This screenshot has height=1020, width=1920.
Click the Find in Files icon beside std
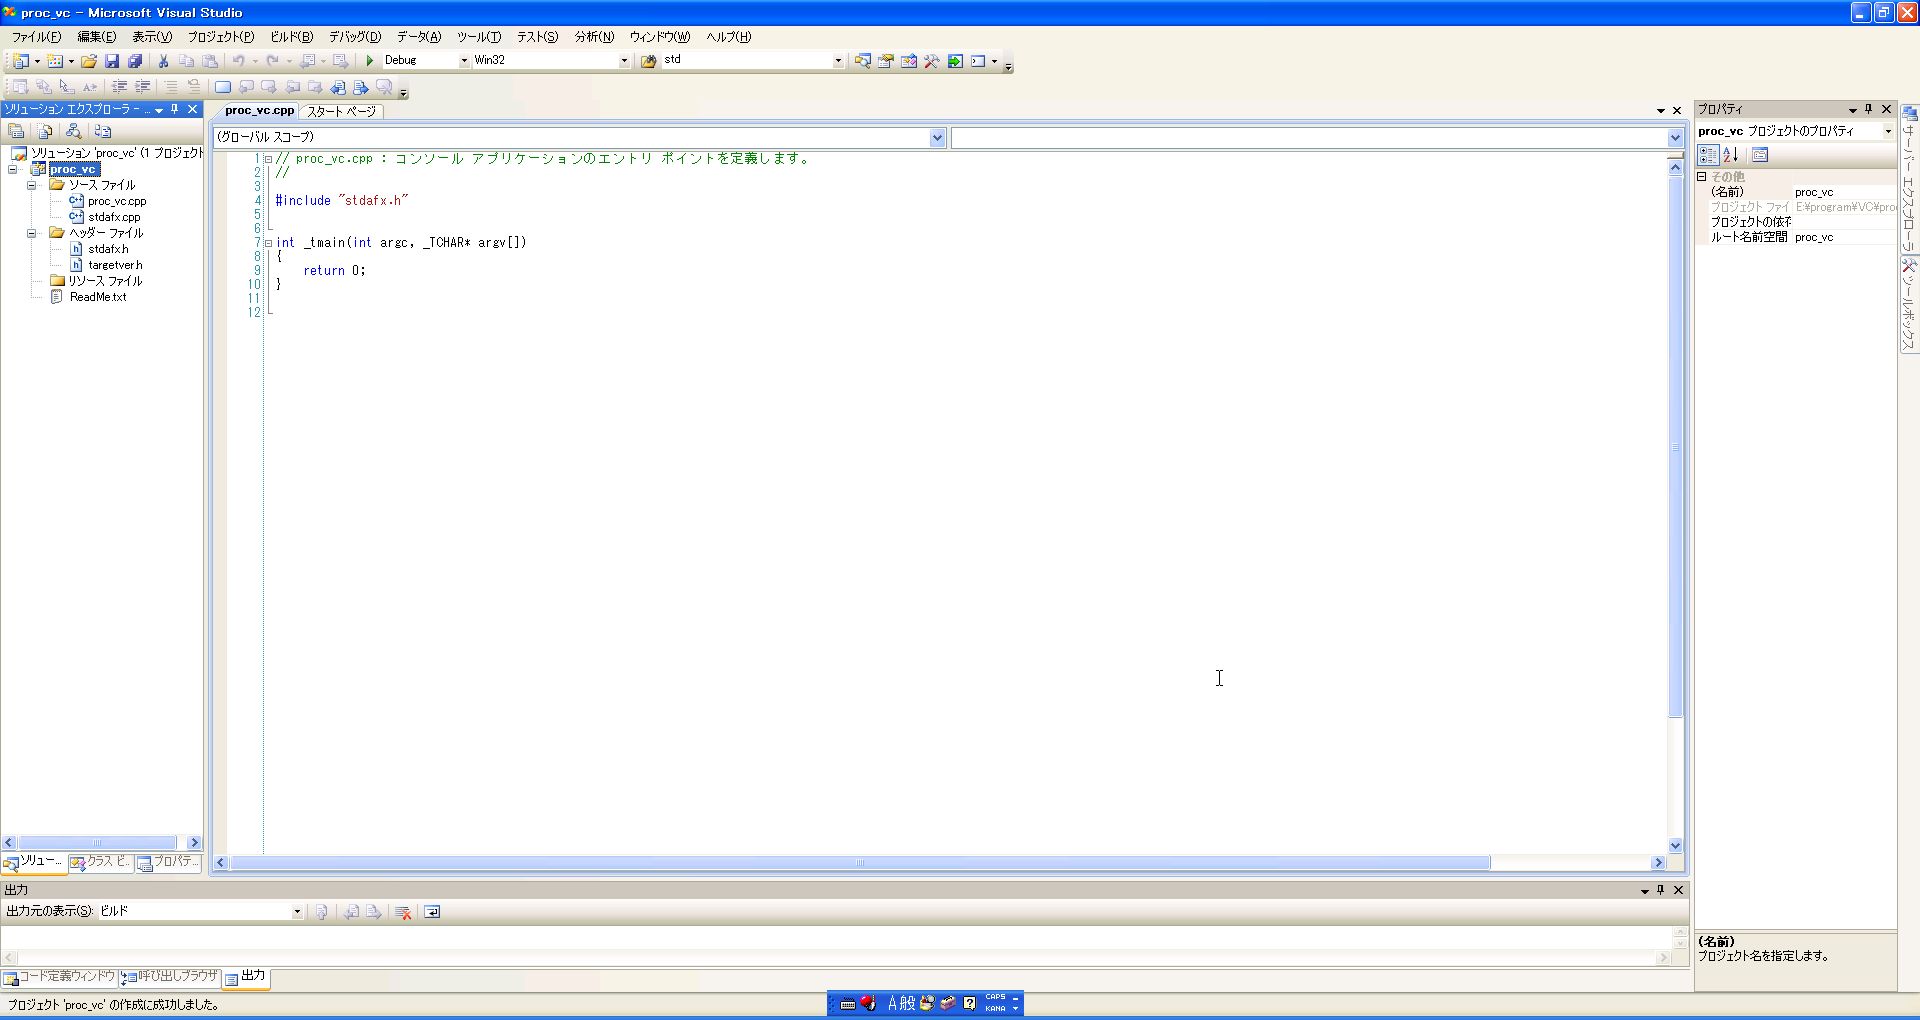(648, 61)
